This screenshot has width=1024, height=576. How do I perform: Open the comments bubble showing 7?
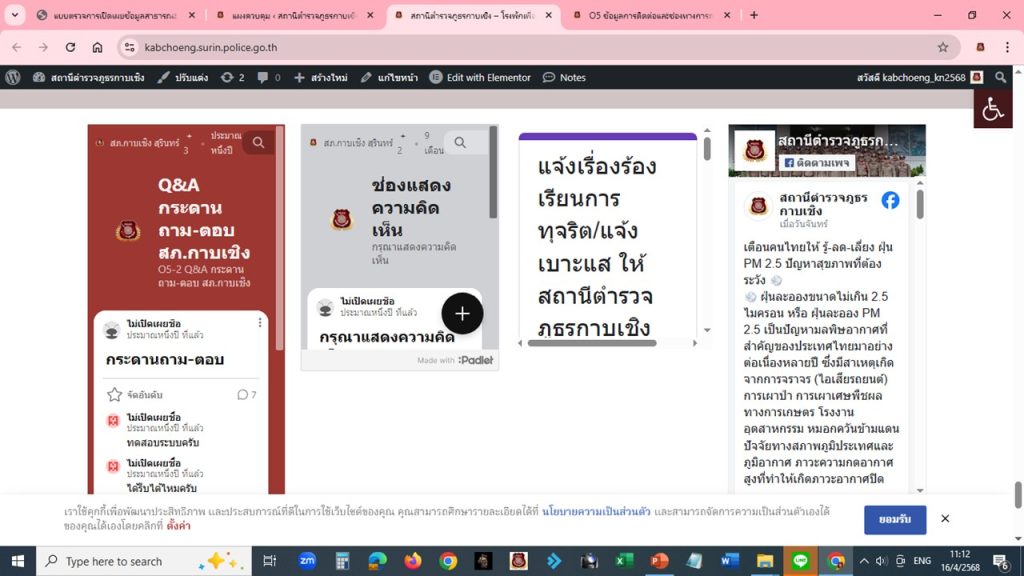pyautogui.click(x=246, y=395)
